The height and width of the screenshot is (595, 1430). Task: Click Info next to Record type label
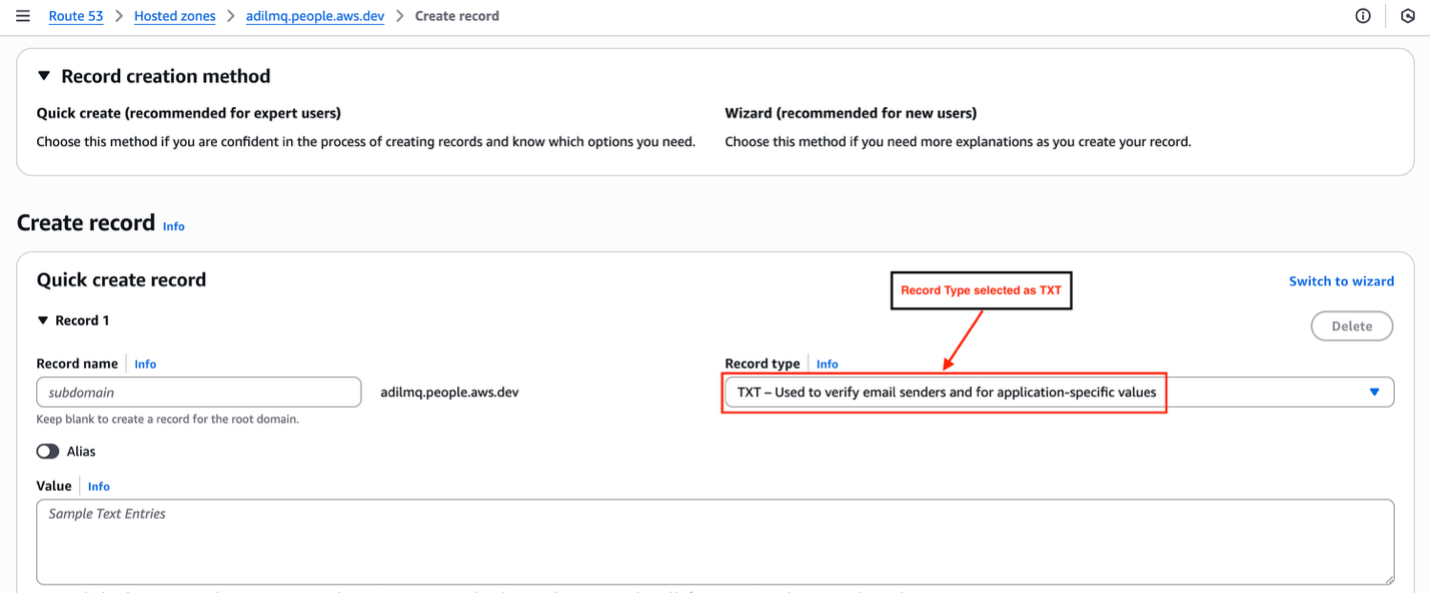[x=827, y=363]
